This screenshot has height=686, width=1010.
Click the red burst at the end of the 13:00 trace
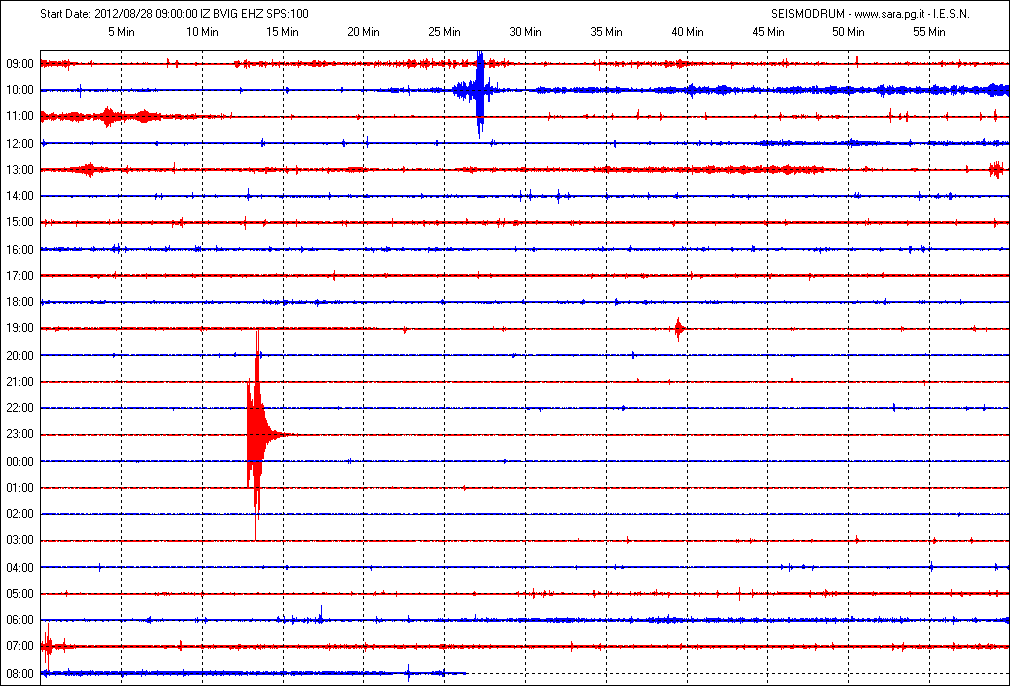tap(996, 169)
